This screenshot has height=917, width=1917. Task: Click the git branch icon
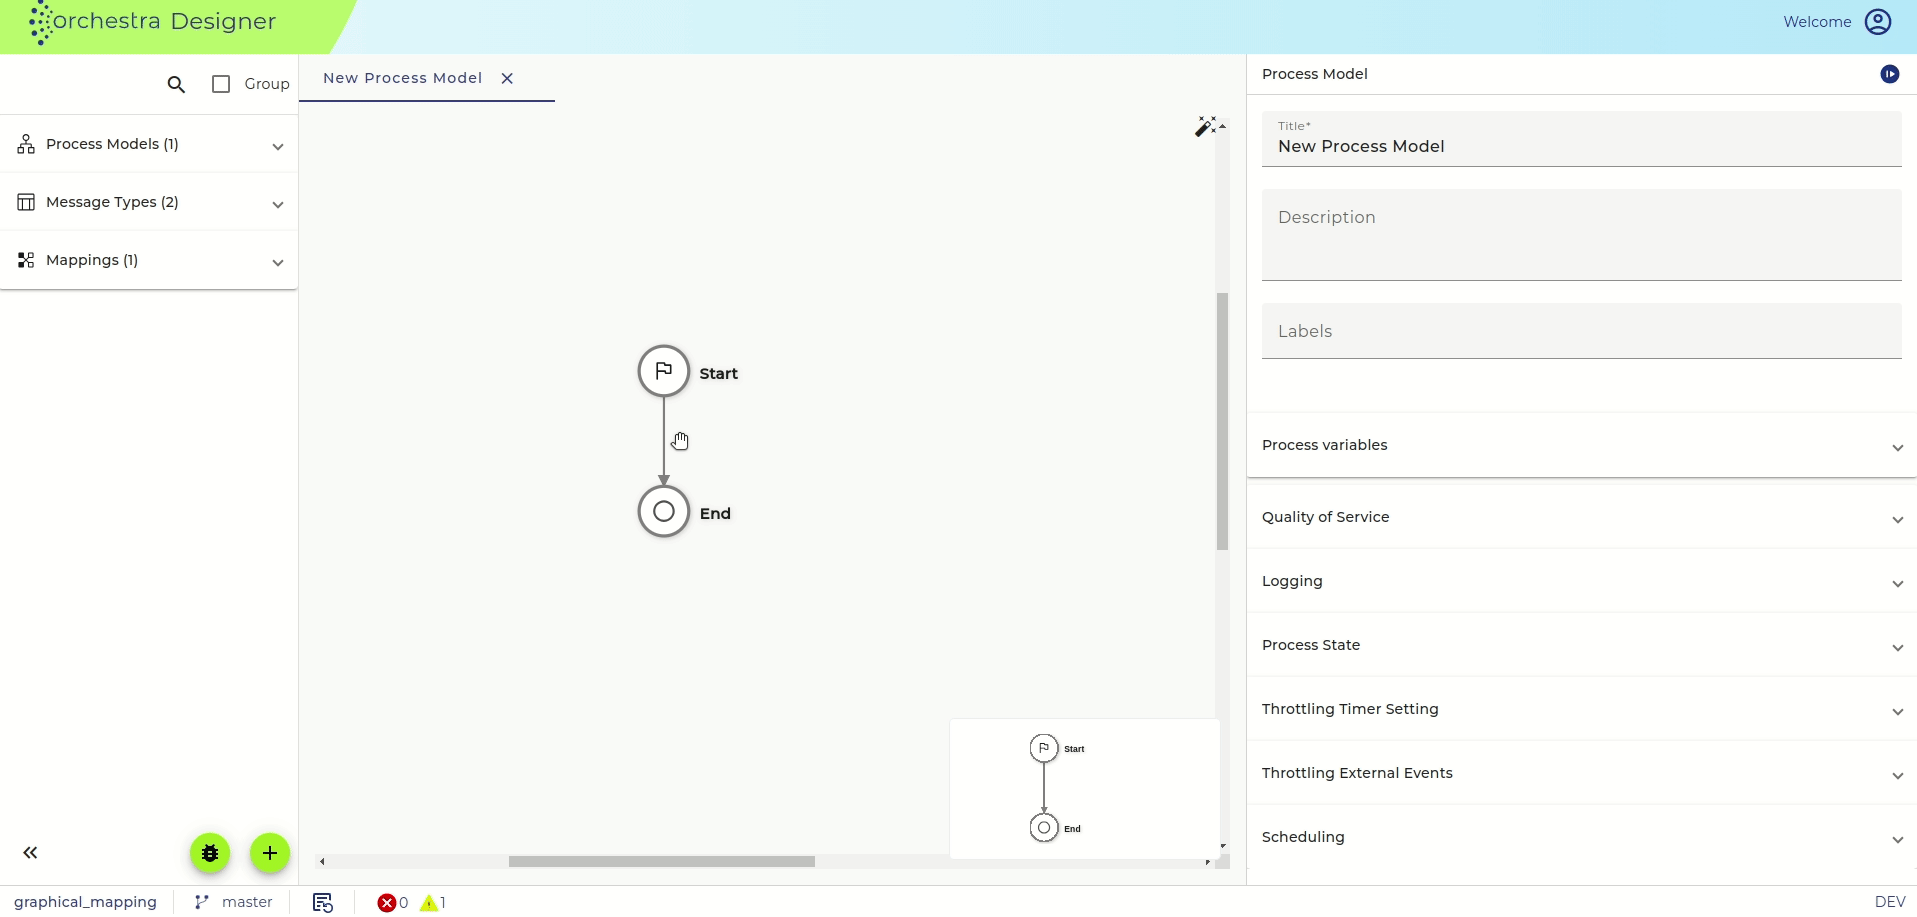[202, 902]
